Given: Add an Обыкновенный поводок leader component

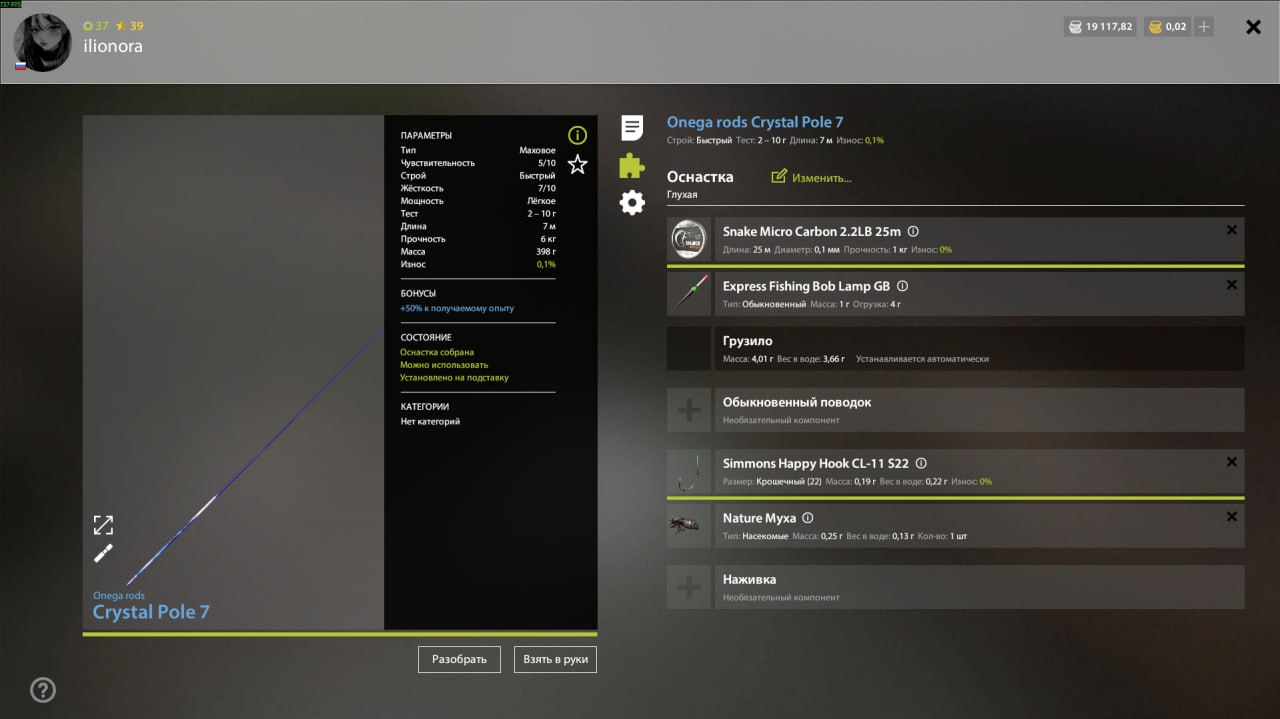Looking at the screenshot, I should 689,410.
